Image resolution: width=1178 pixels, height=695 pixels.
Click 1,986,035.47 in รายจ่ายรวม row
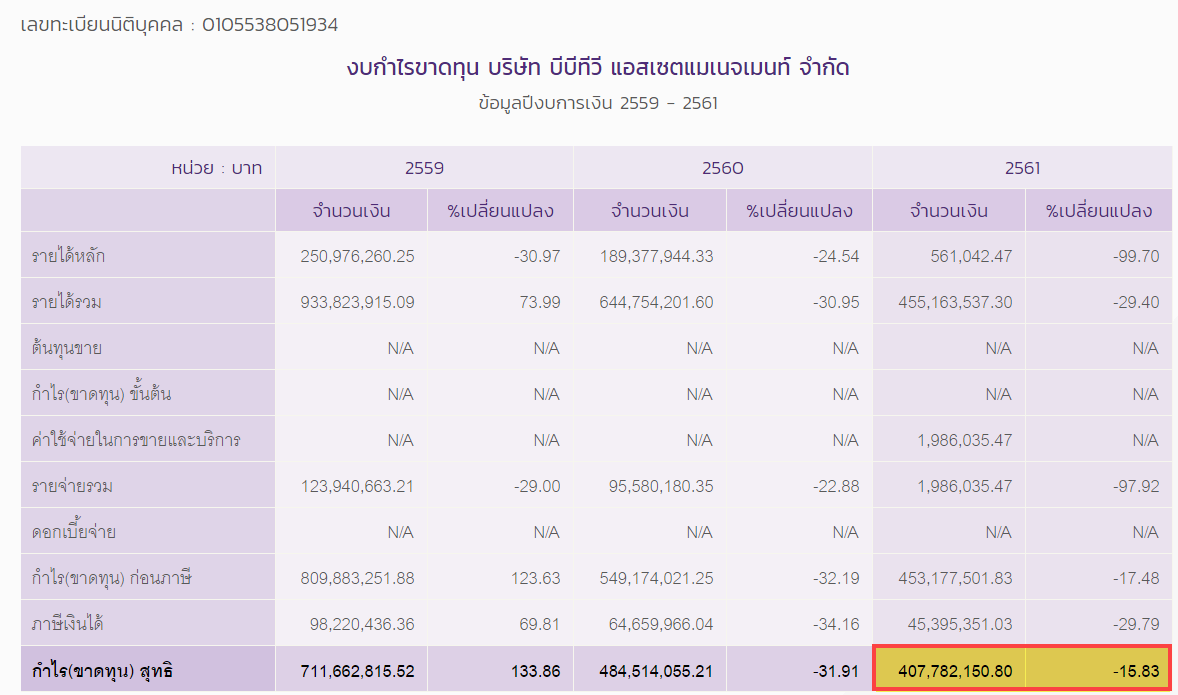(x=965, y=486)
